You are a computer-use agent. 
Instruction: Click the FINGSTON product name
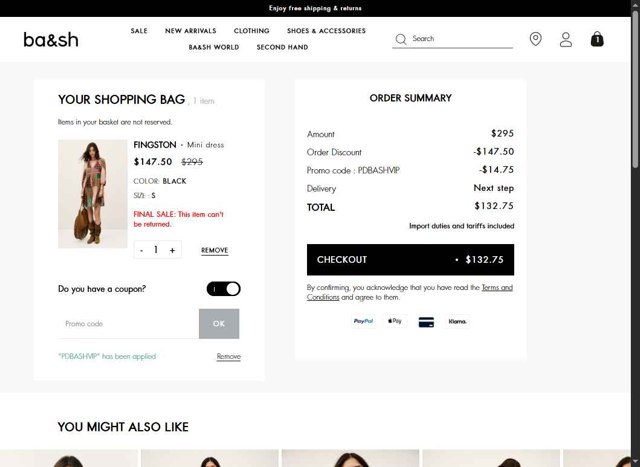pyautogui.click(x=155, y=145)
